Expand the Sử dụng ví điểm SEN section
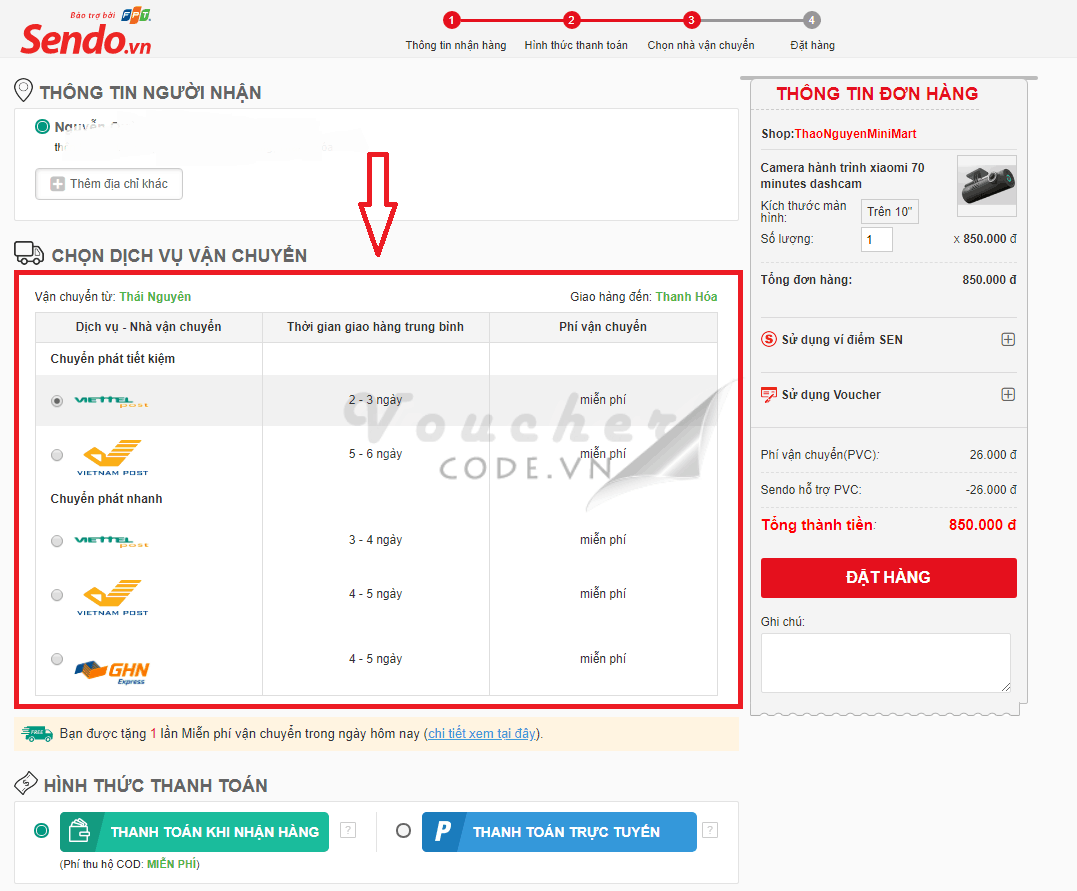The height and width of the screenshot is (891, 1077). tap(1008, 339)
